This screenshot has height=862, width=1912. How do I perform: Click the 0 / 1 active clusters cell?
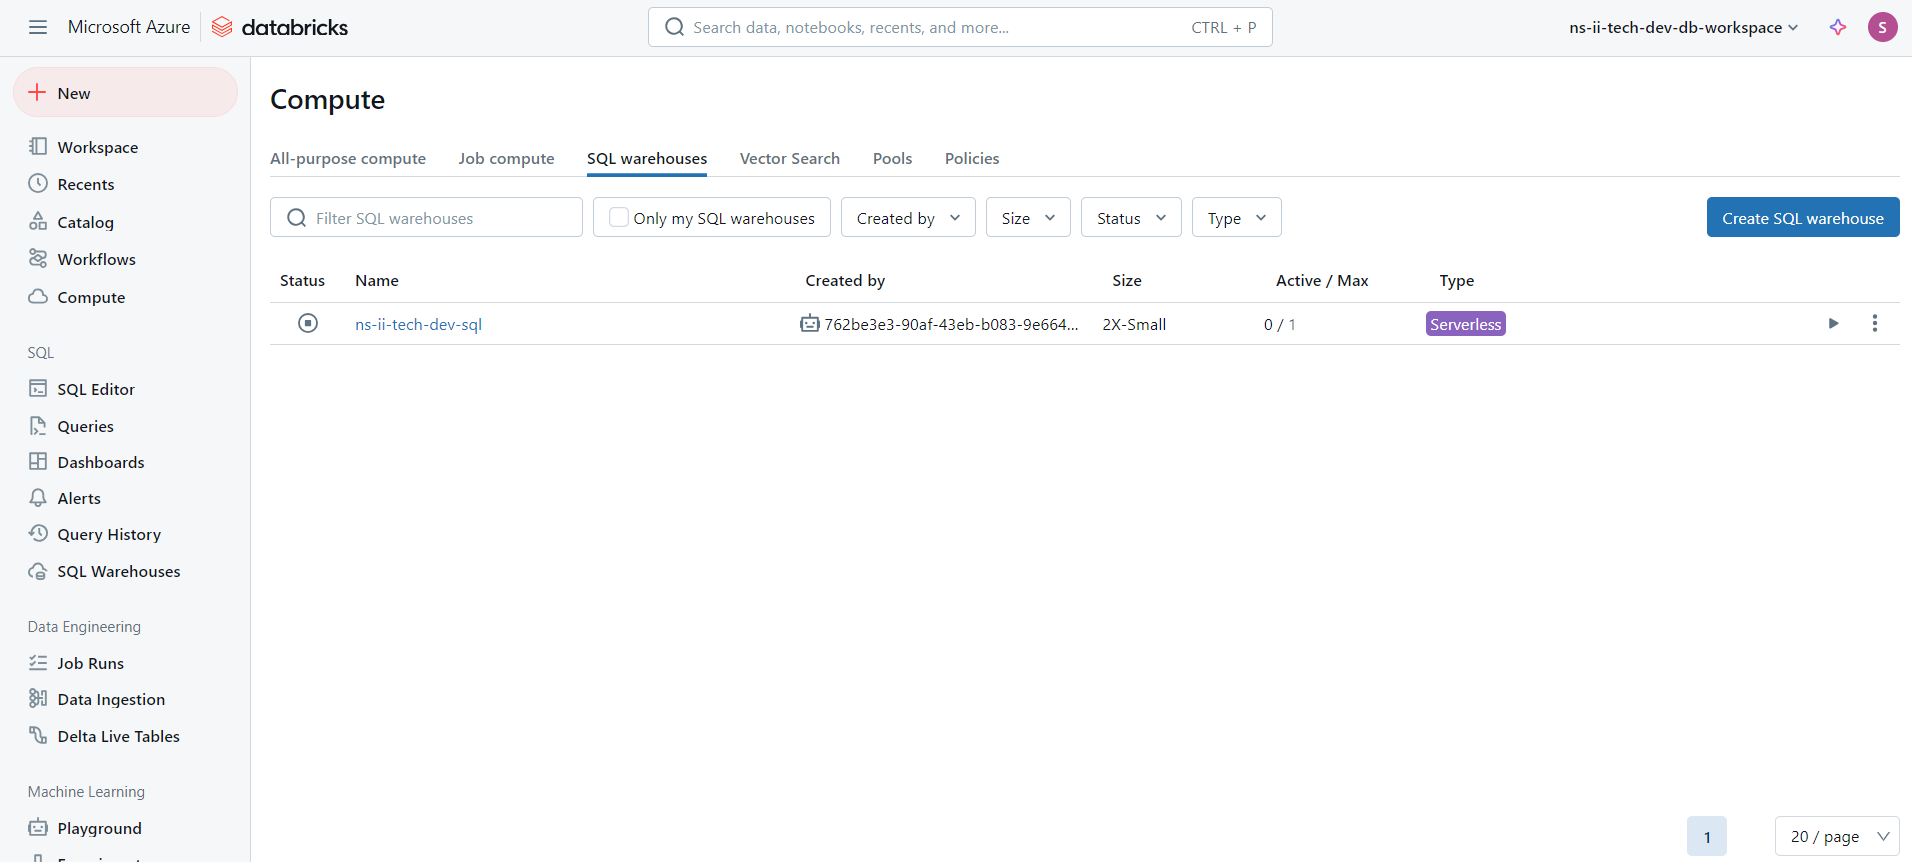click(1280, 324)
